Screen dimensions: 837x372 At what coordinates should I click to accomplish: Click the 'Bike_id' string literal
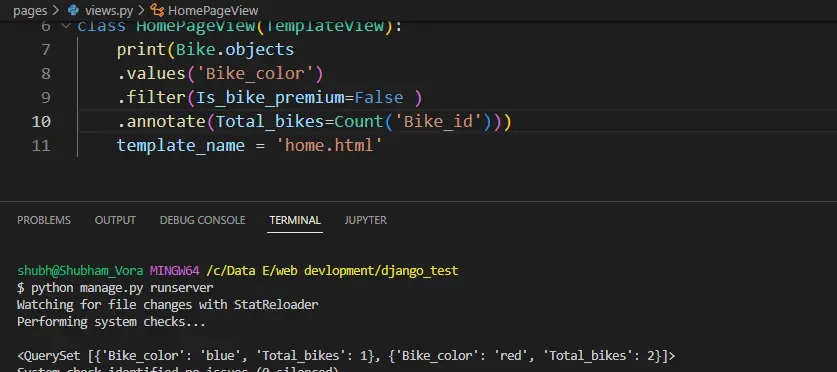(438, 122)
